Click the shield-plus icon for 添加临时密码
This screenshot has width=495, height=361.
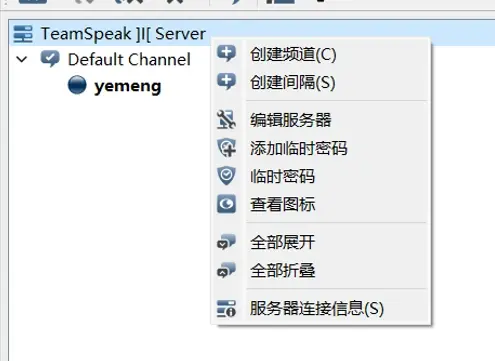[x=226, y=148]
